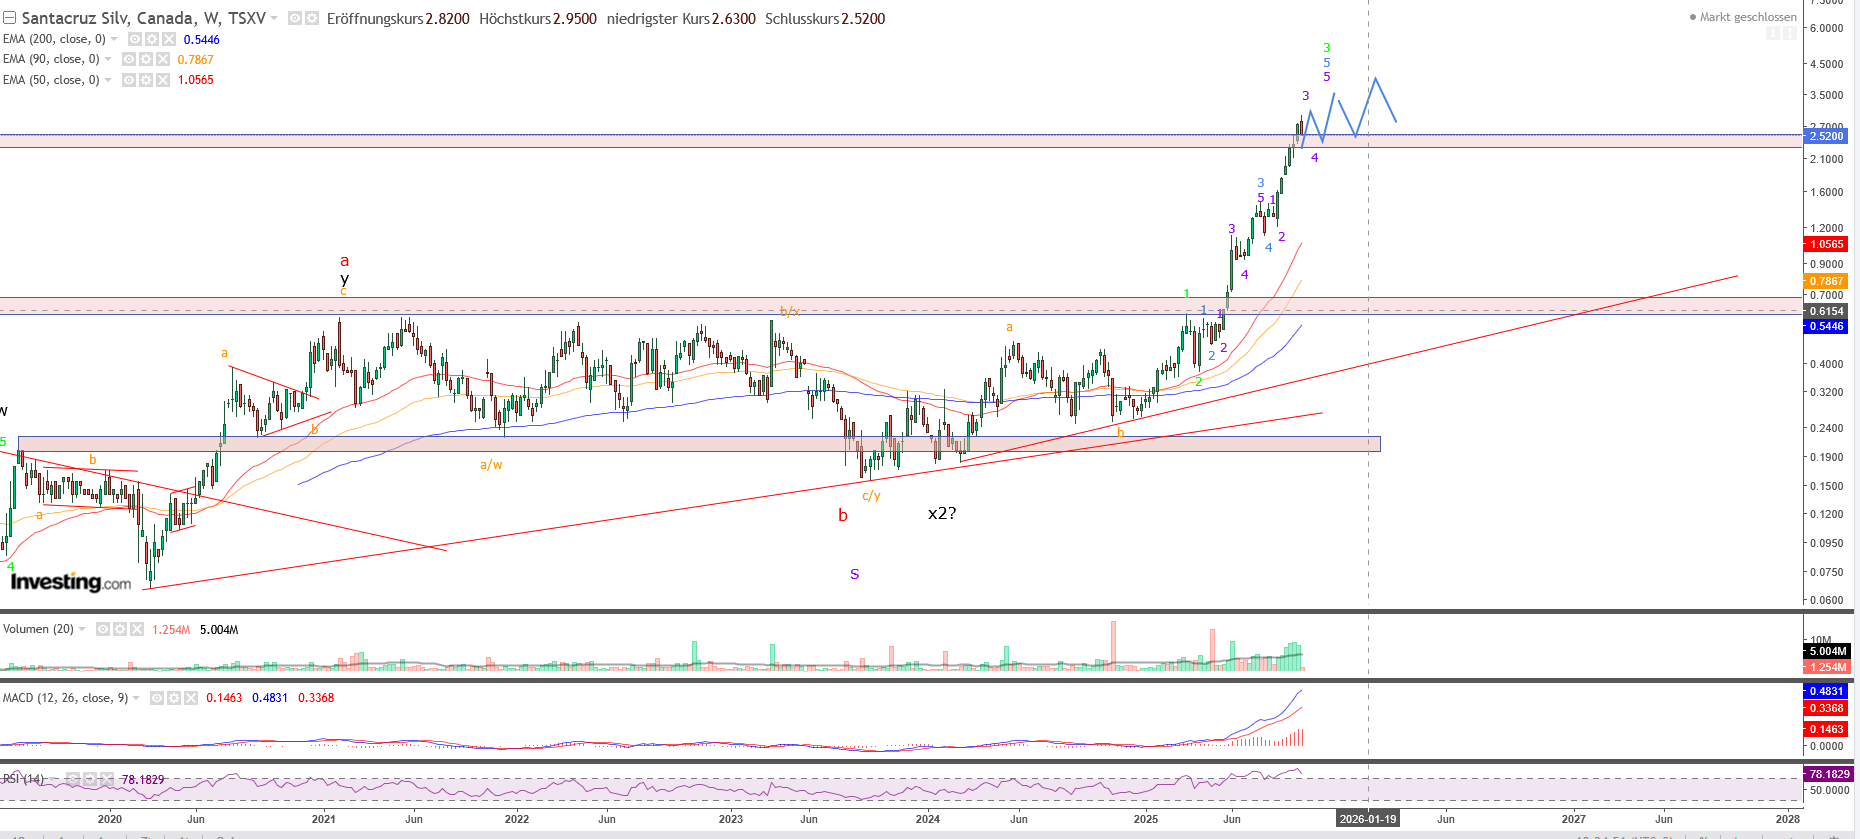Screen dimensions: 1860x839
Task: Remove the MACD indicator
Action: pos(190,698)
